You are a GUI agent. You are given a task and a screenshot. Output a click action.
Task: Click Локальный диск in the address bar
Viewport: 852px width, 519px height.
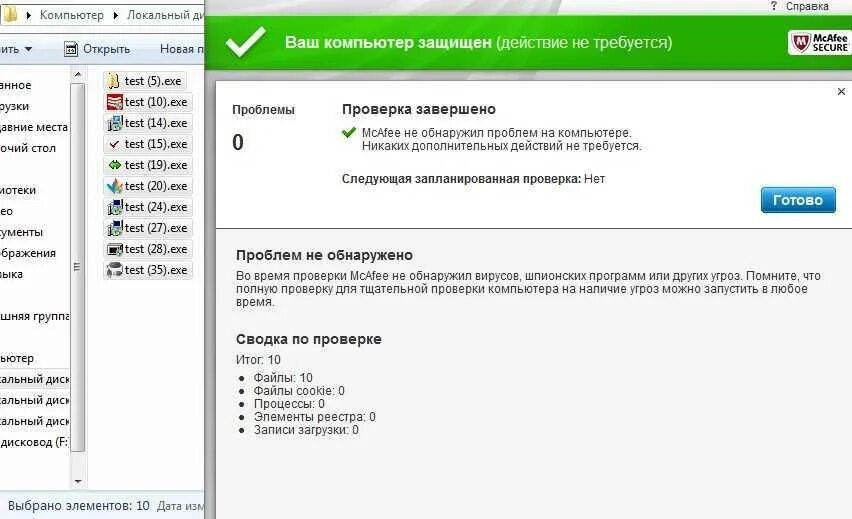tap(166, 15)
